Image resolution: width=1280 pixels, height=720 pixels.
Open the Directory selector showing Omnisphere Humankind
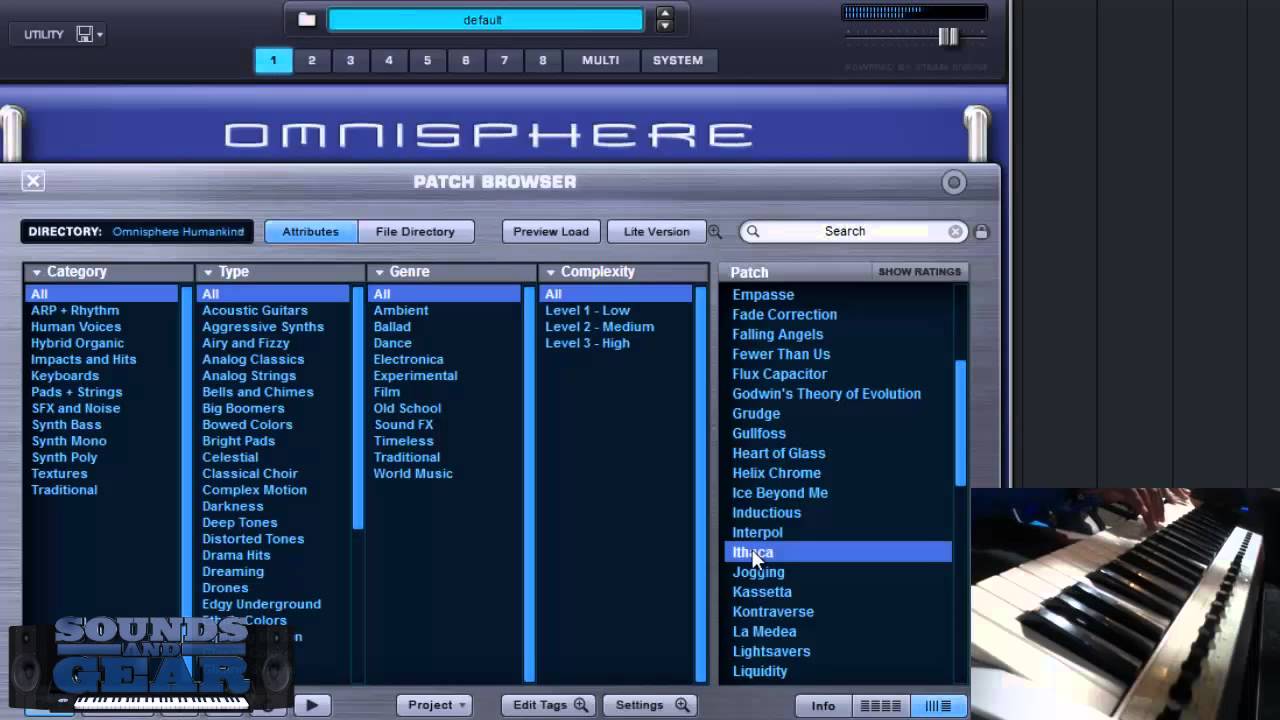(137, 231)
